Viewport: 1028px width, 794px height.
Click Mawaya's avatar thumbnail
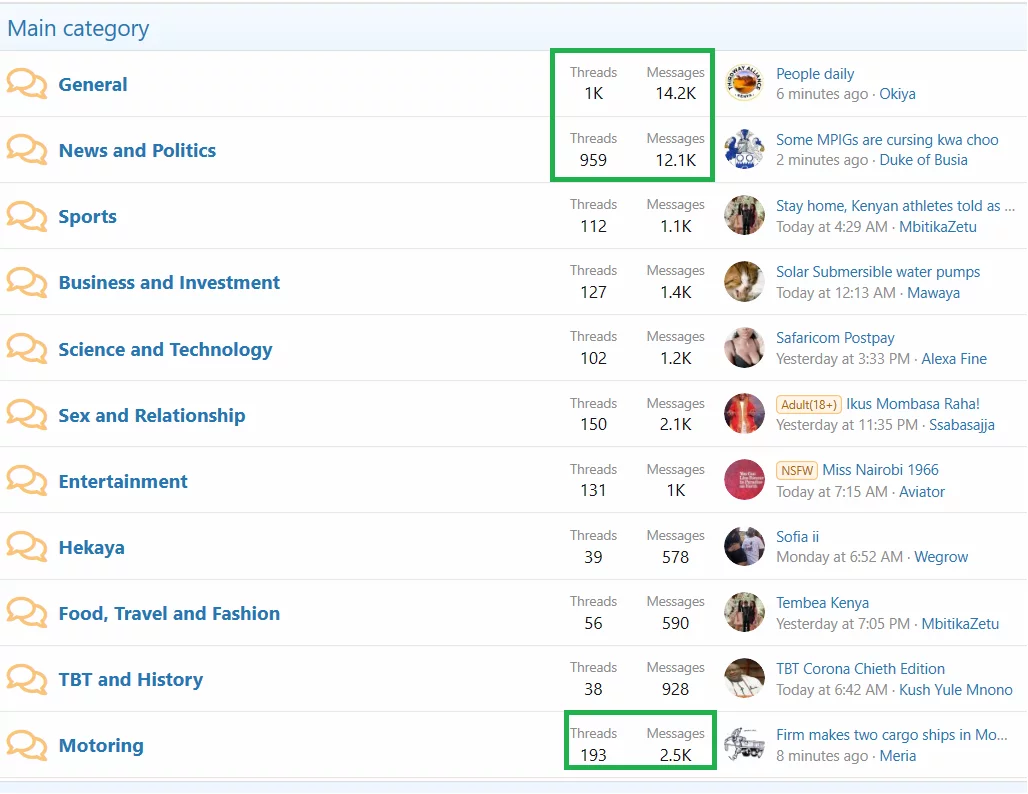[x=744, y=281]
